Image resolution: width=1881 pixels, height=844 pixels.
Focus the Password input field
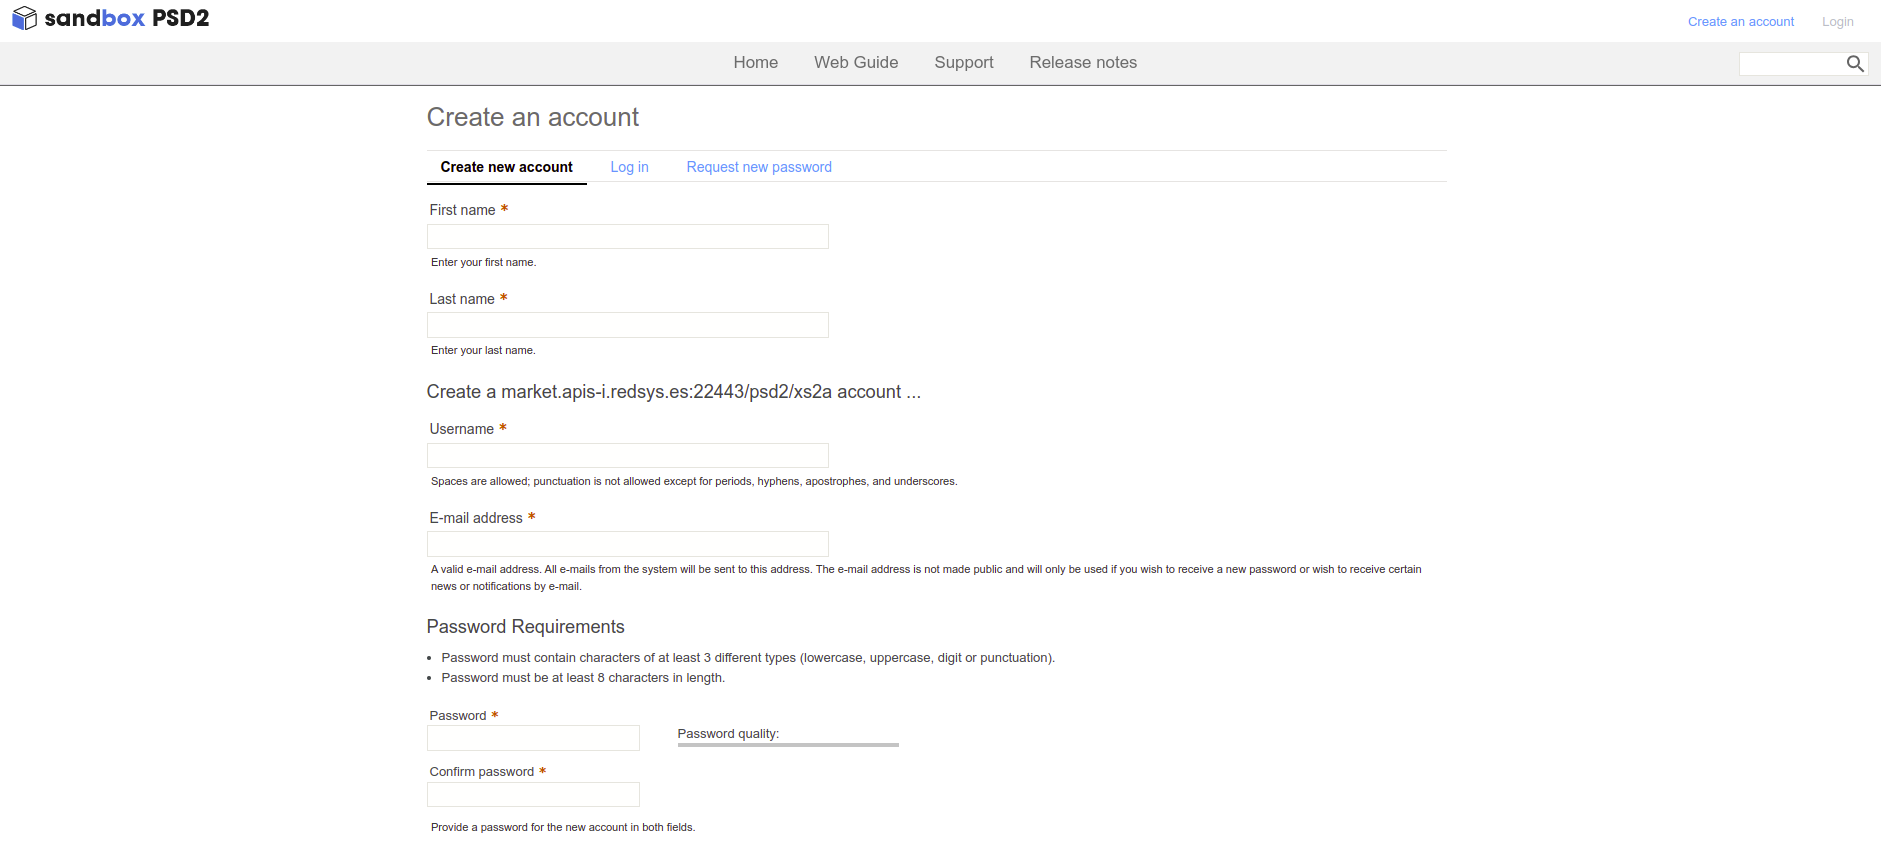(533, 738)
